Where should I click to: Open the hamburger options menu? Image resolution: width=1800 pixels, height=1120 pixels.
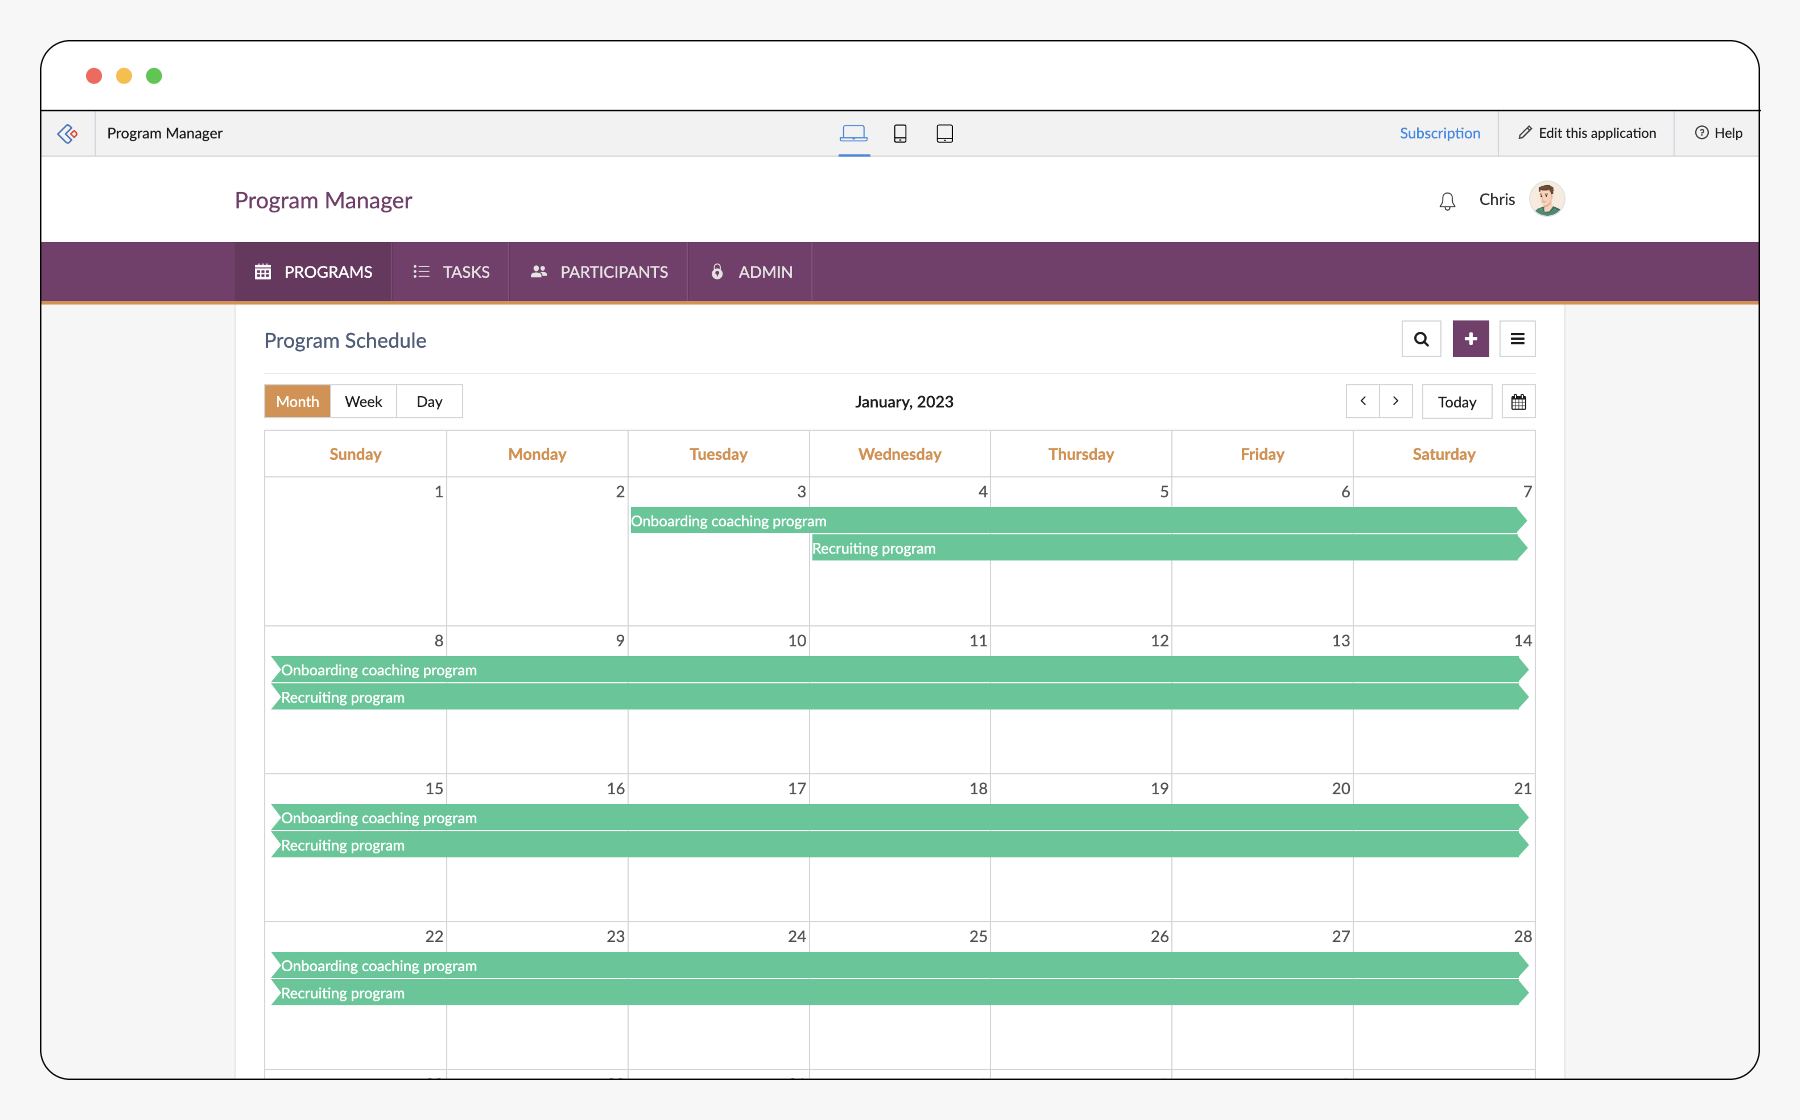click(x=1517, y=339)
